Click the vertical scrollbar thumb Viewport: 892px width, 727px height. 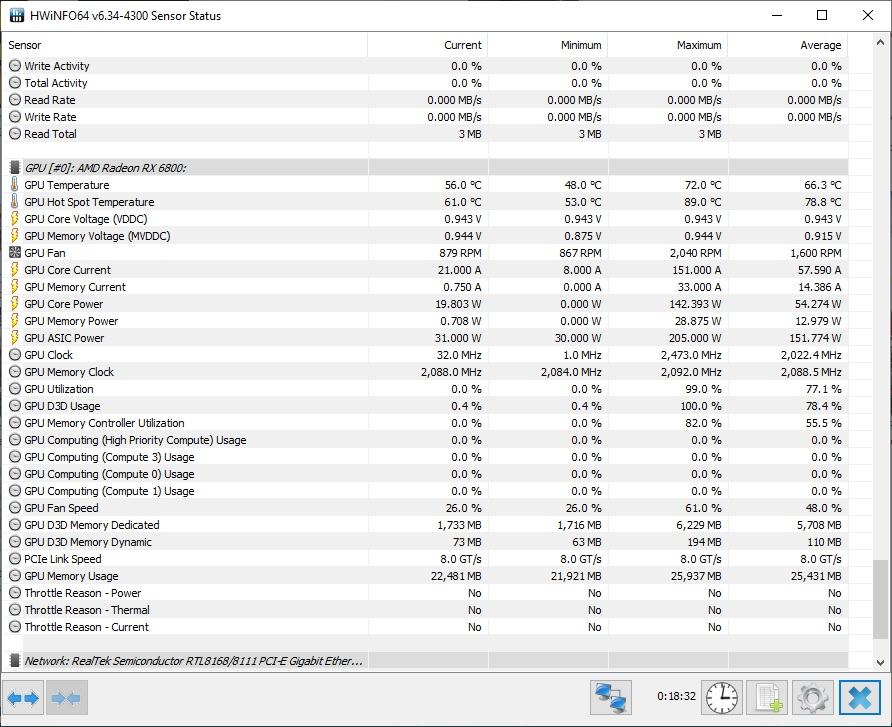click(880, 599)
